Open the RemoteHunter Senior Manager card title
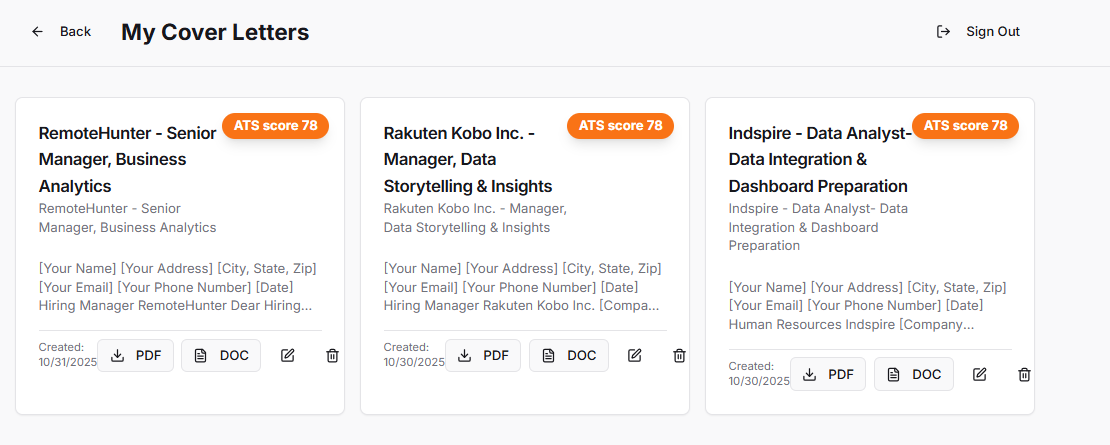Viewport: 1110px width, 445px height. tap(127, 159)
